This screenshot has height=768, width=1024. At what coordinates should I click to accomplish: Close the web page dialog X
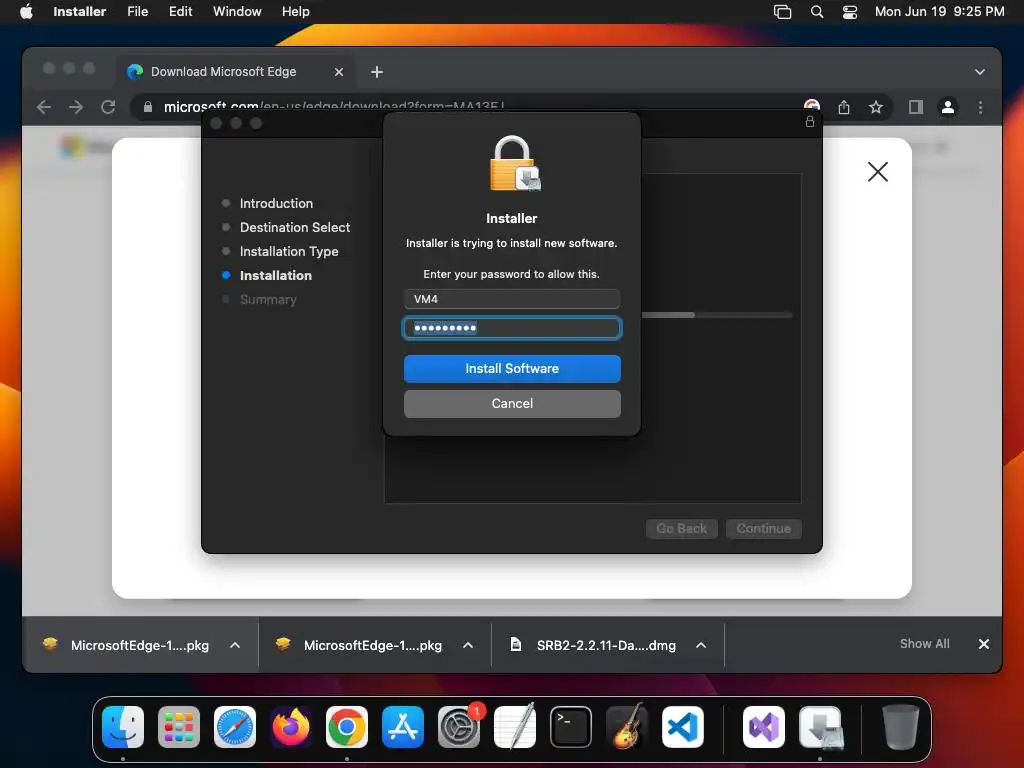click(878, 172)
